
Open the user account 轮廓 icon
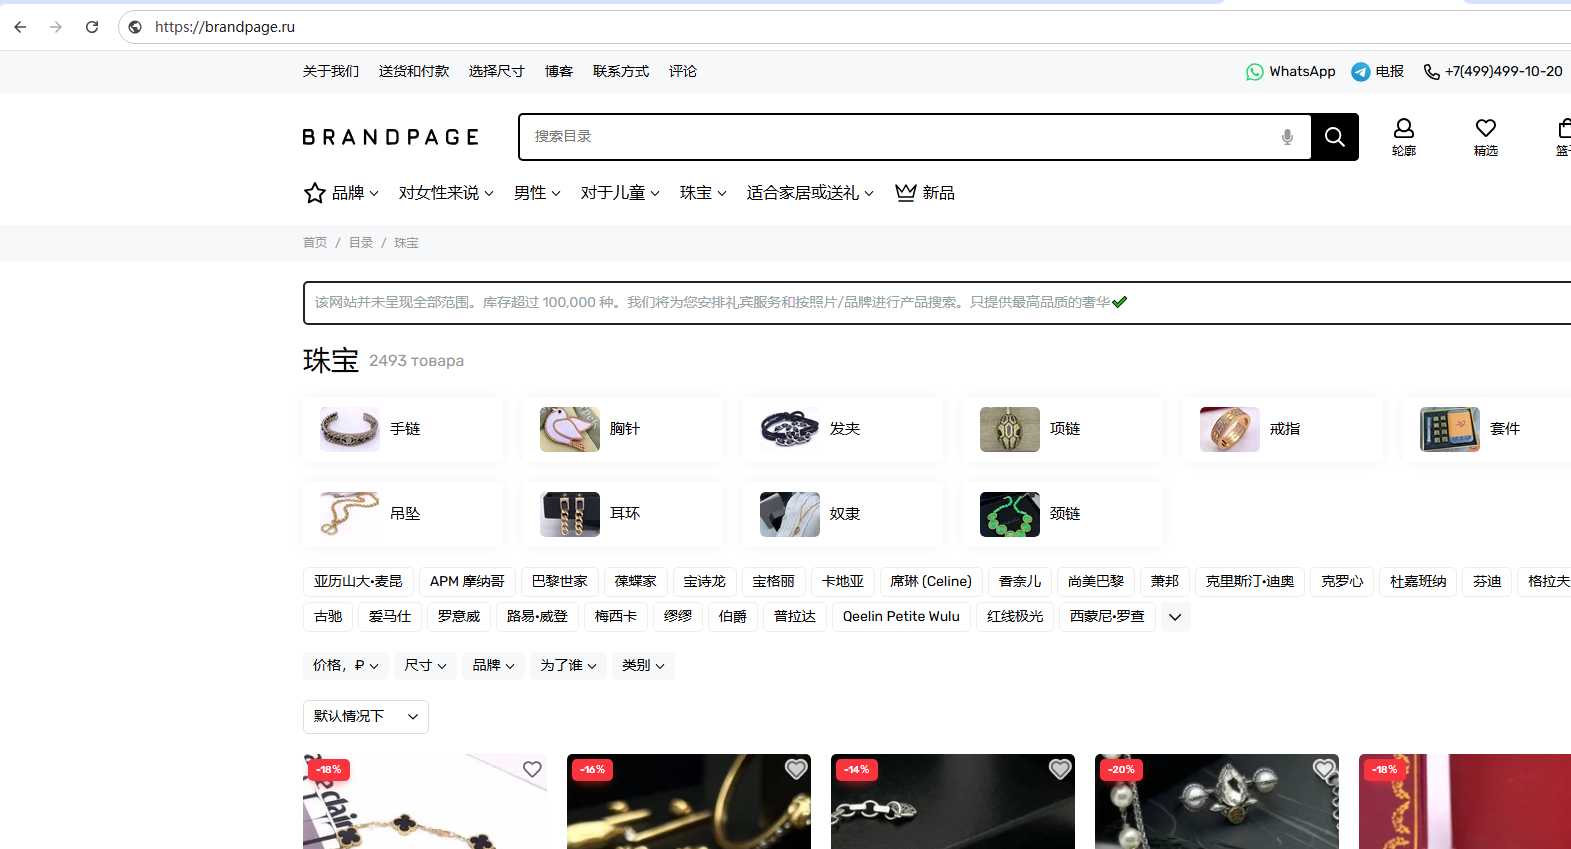tap(1404, 137)
